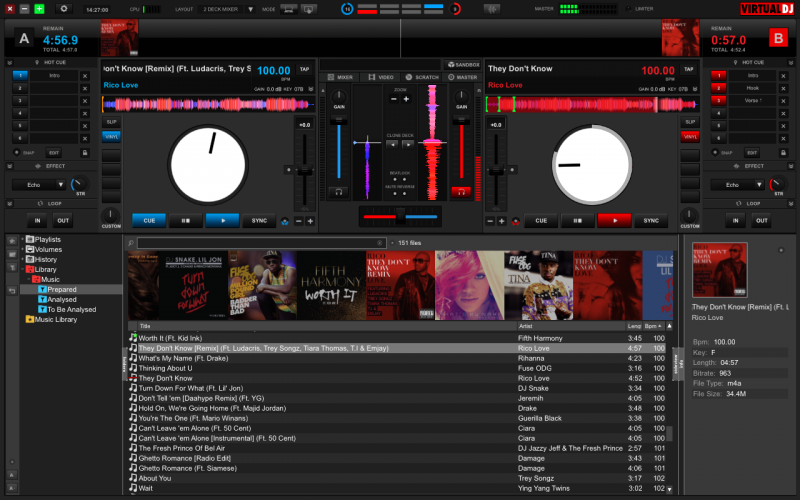Set deck B loop OUT point
Viewport: 800px width, 500px height.
[762, 220]
